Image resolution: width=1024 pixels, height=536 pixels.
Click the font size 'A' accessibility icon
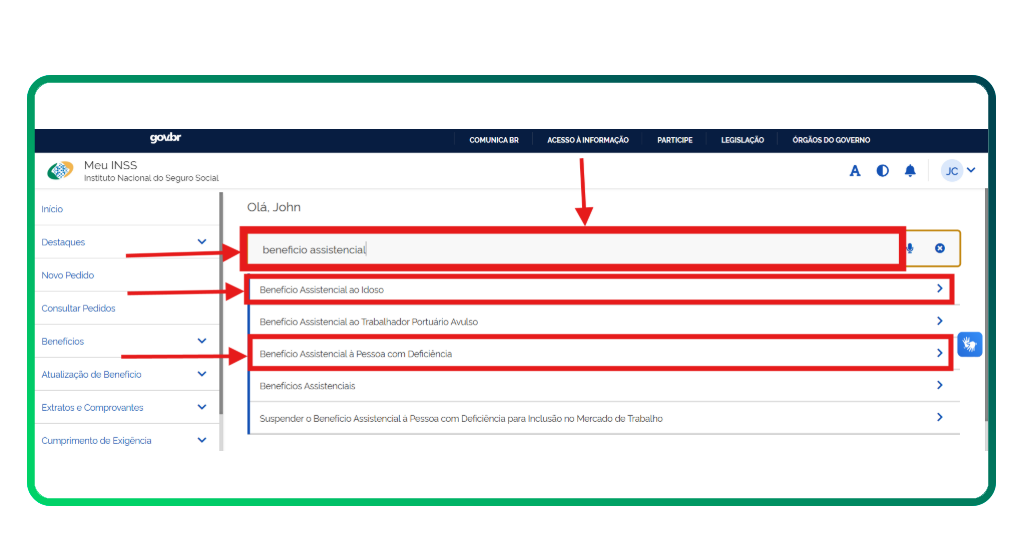(x=855, y=171)
